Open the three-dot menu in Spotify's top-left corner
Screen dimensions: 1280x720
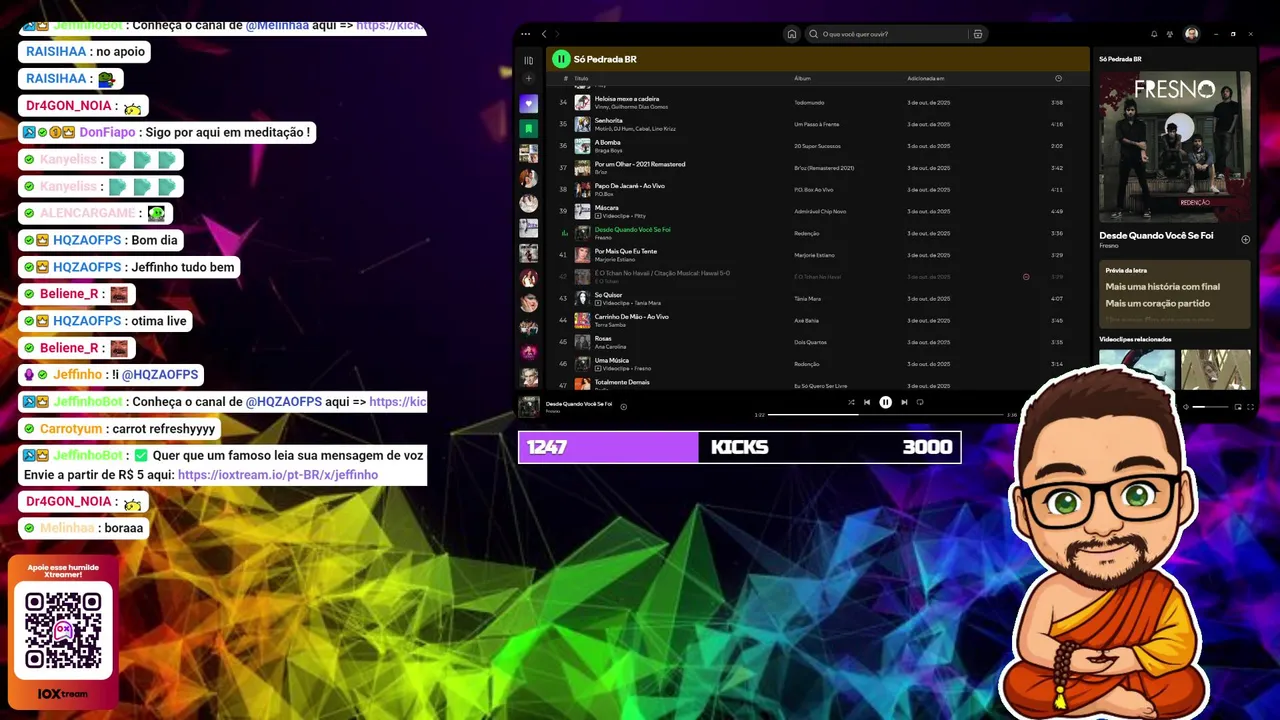[527, 34]
